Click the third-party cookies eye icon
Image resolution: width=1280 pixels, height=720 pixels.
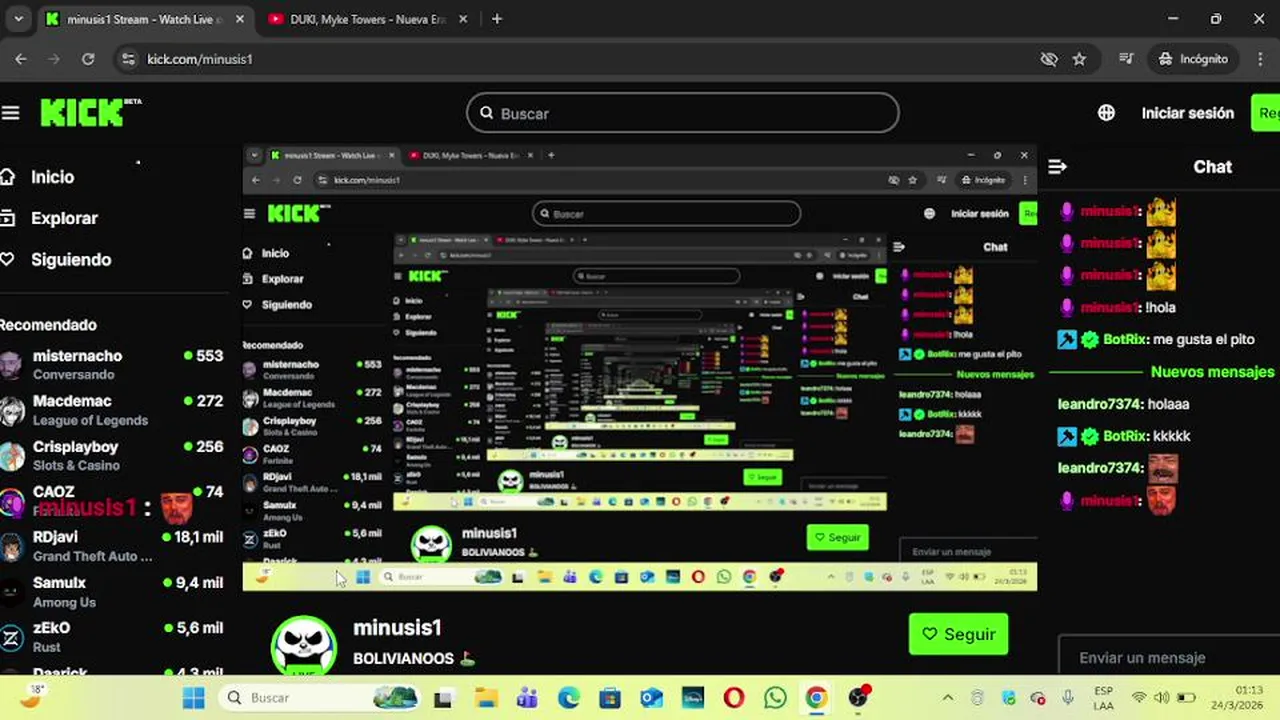pyautogui.click(x=1049, y=59)
